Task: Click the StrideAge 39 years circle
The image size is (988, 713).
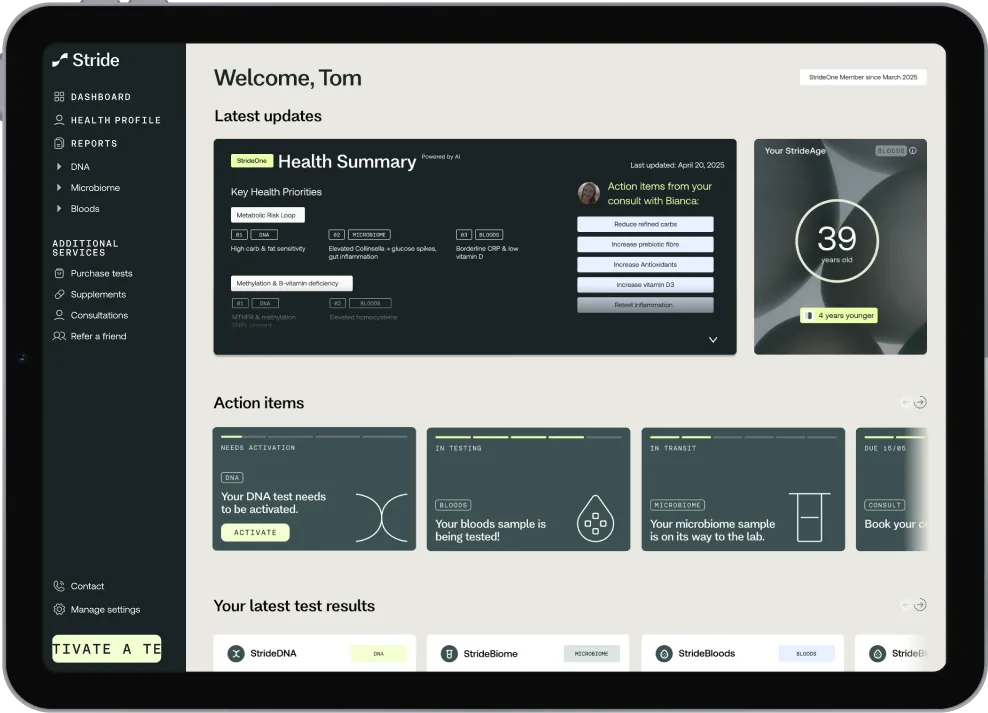Action: pos(837,241)
